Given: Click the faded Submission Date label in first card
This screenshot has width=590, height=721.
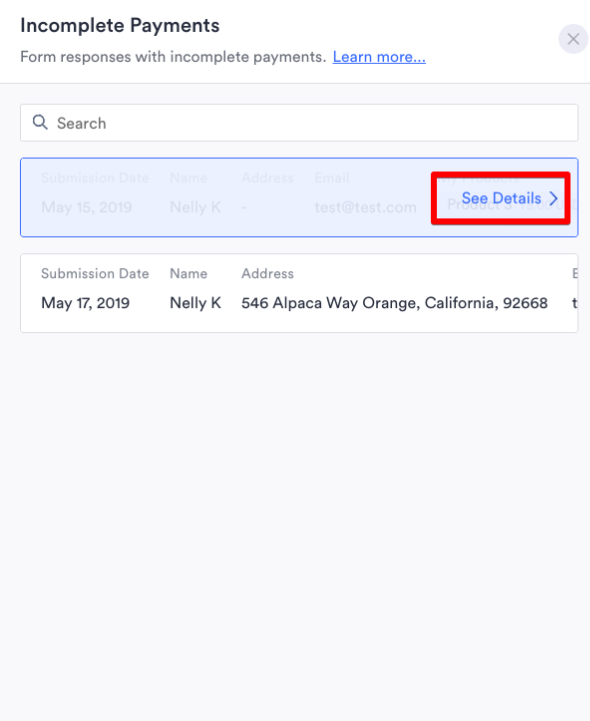Looking at the screenshot, I should pyautogui.click(x=95, y=178).
